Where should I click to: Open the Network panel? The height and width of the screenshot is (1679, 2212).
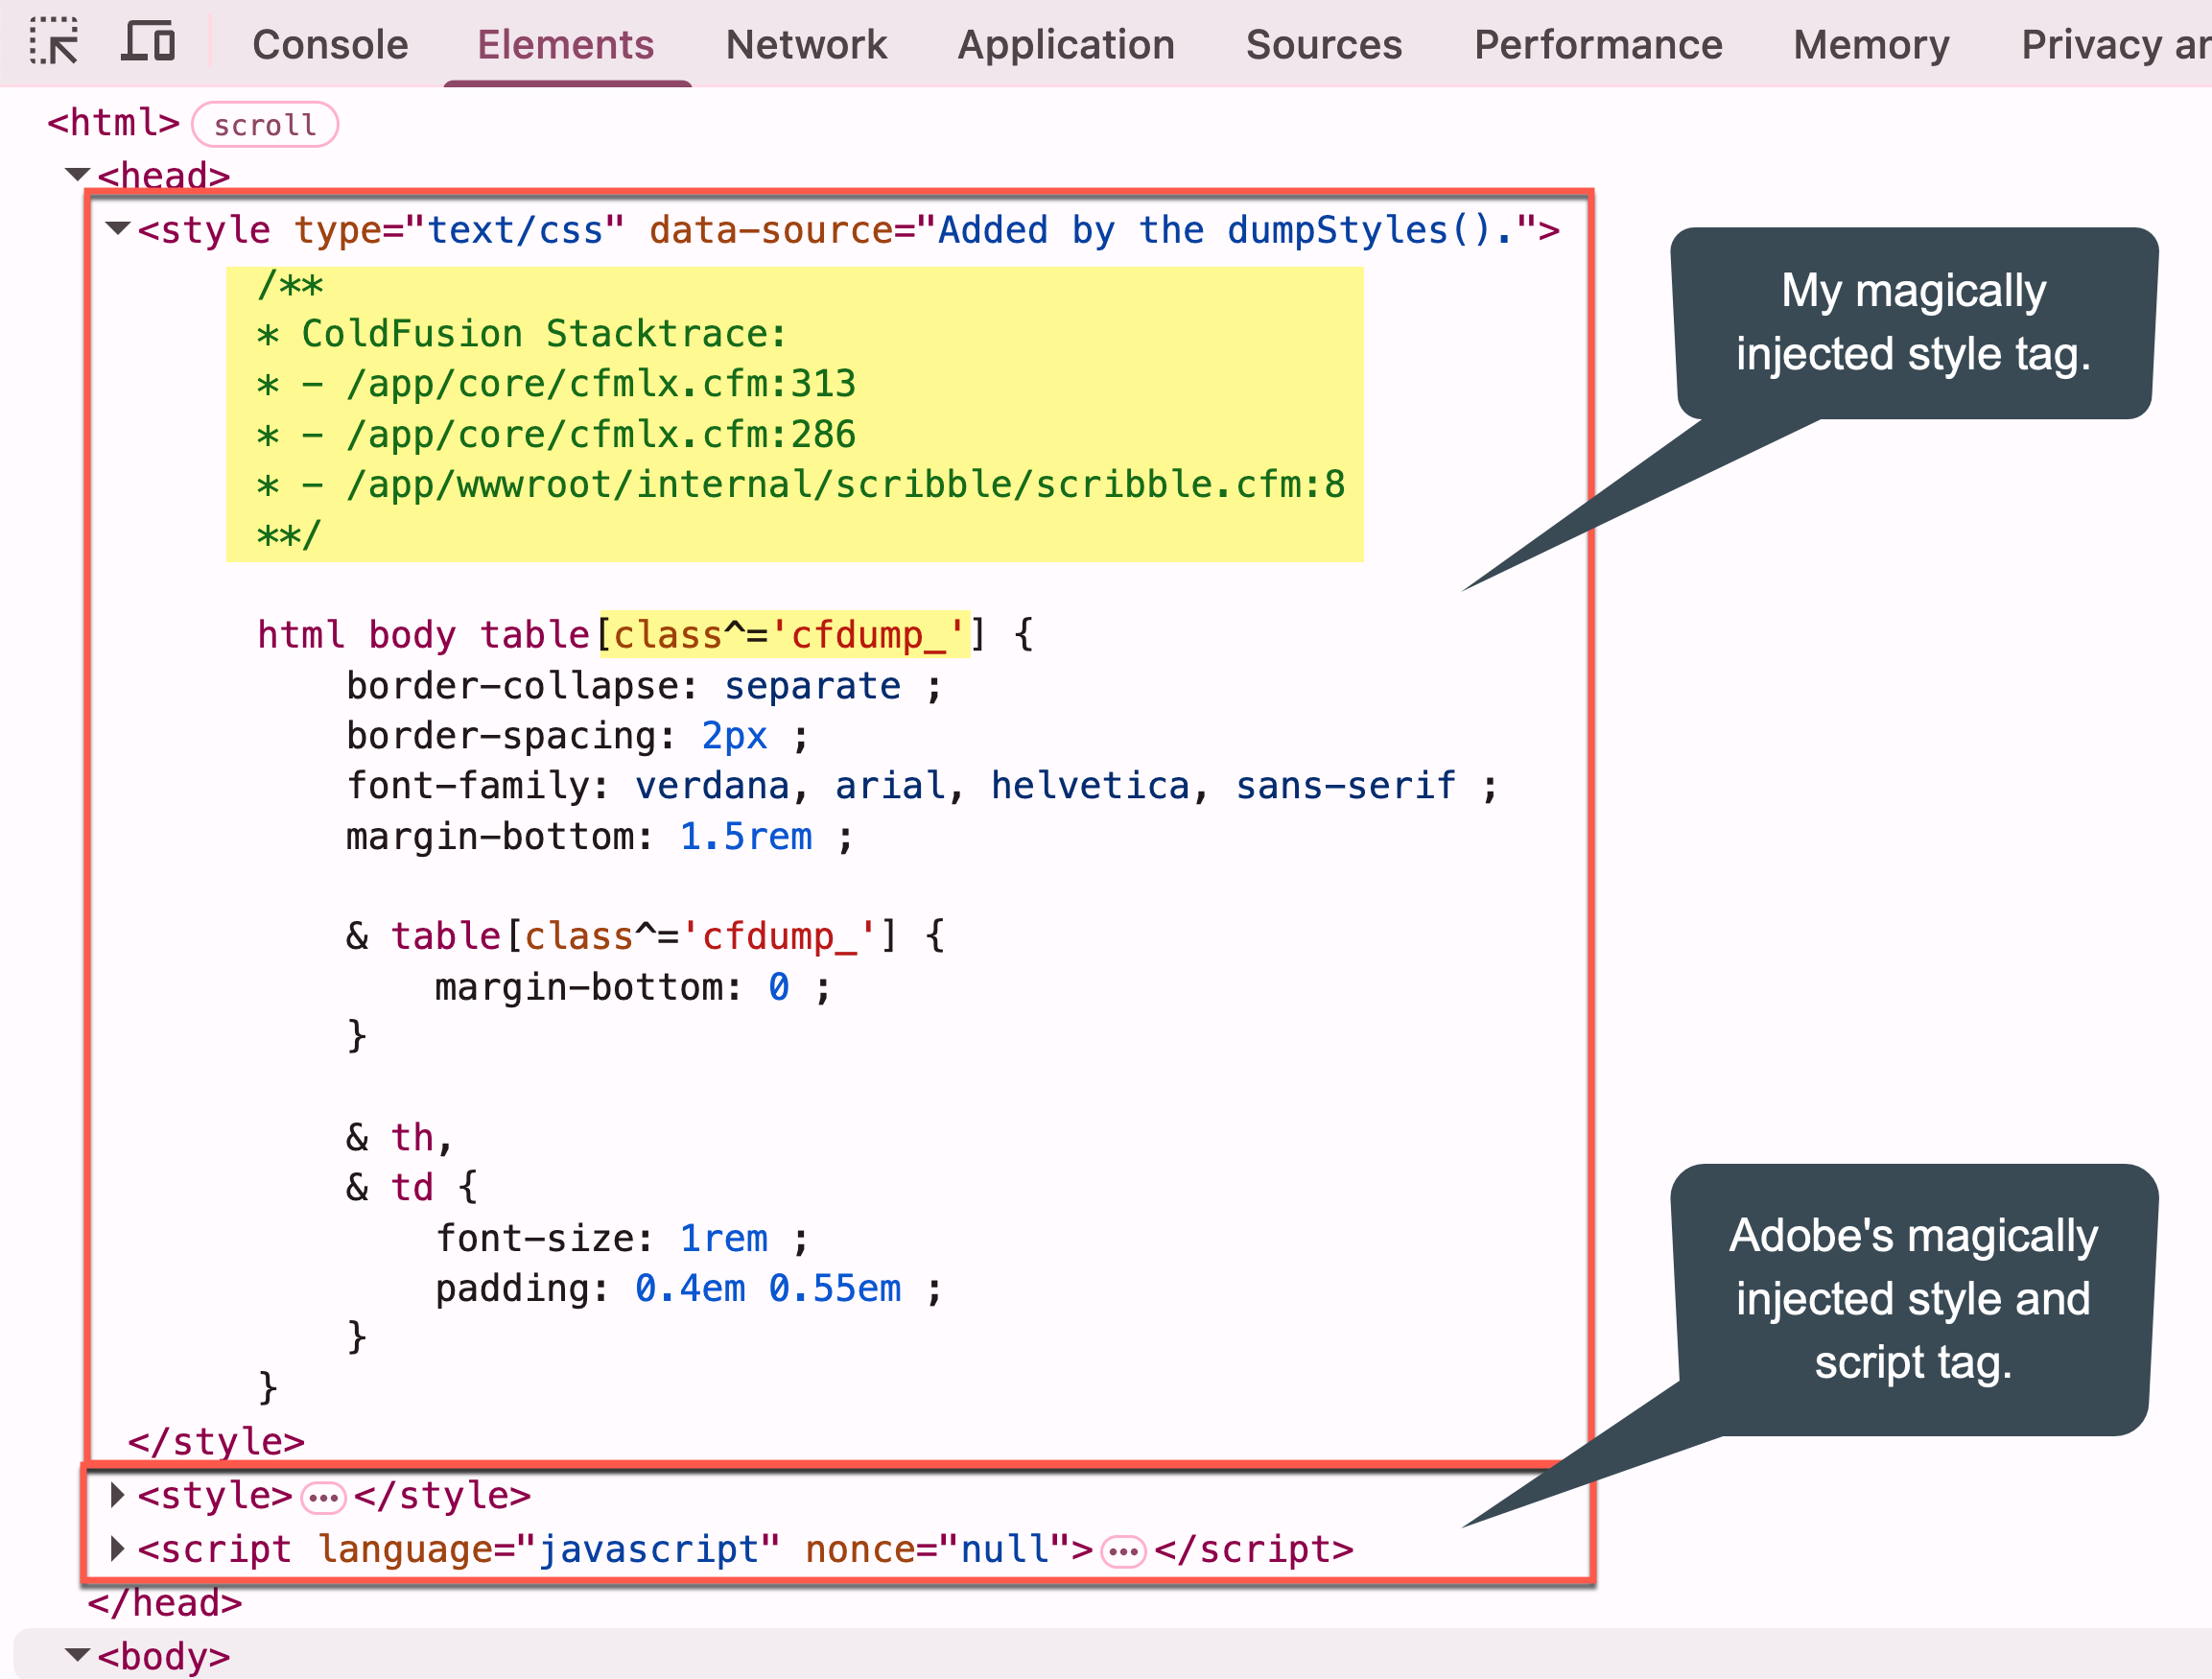point(806,44)
